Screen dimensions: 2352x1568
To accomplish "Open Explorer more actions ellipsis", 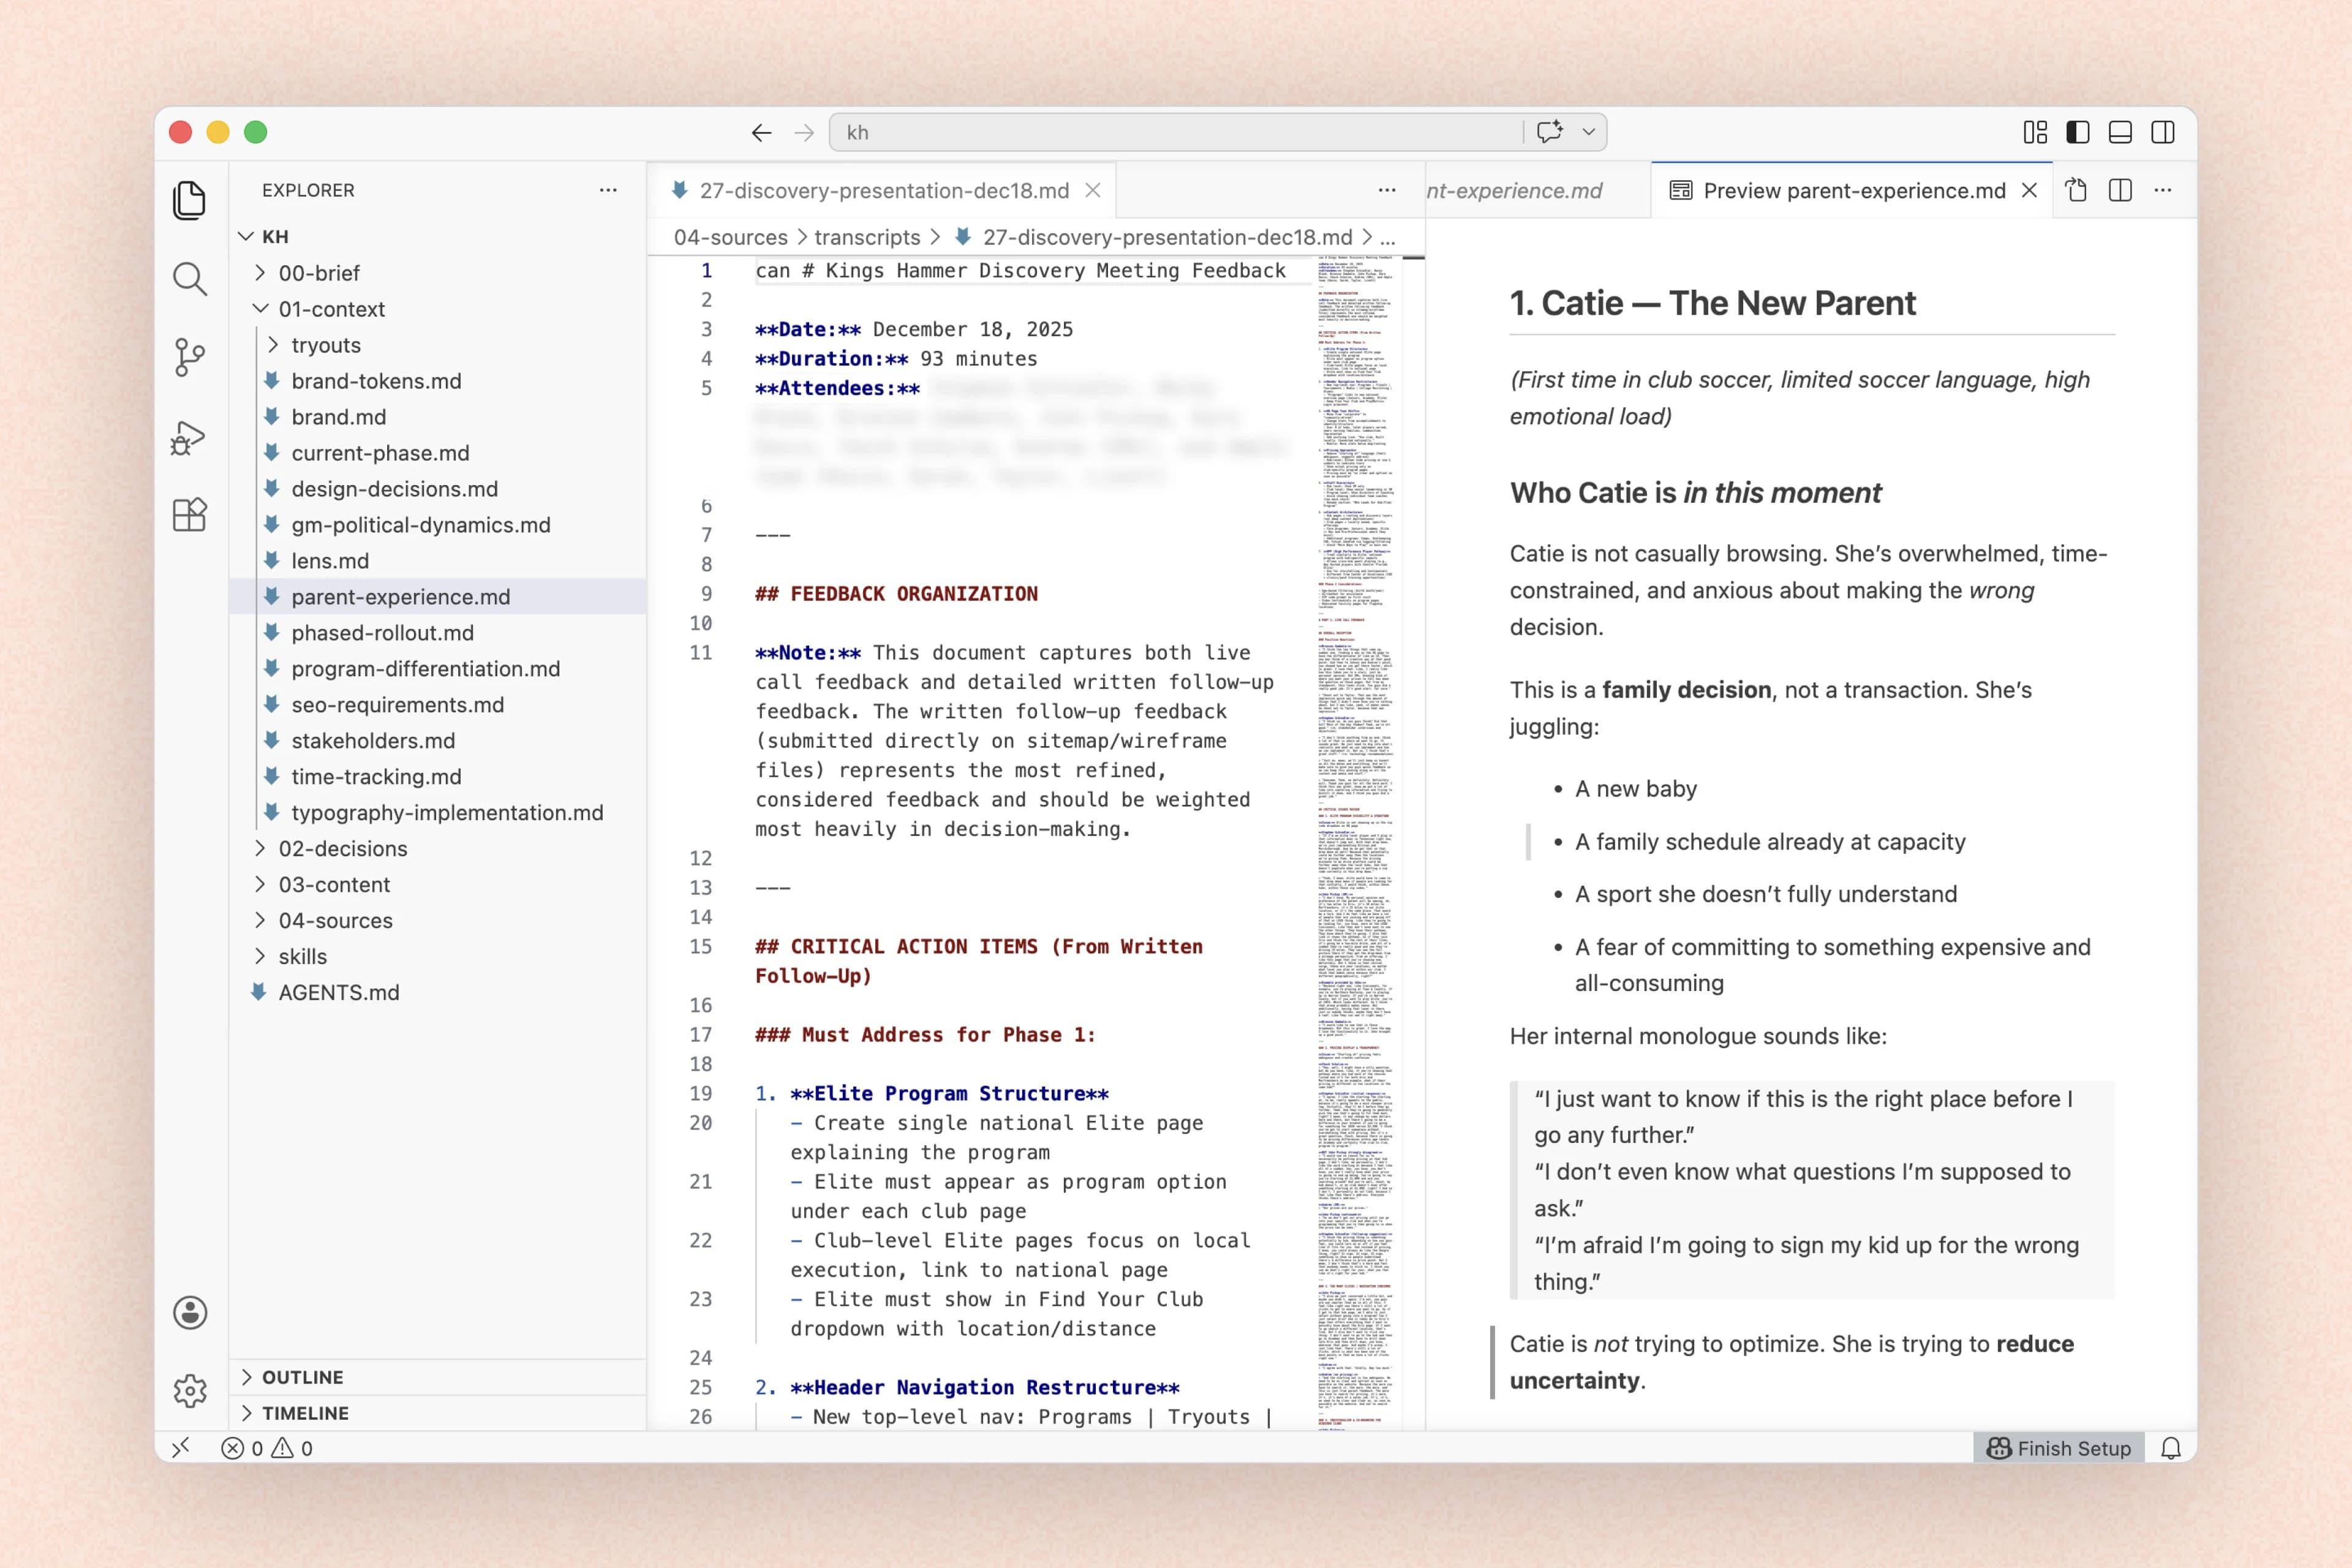I will pyautogui.click(x=608, y=190).
